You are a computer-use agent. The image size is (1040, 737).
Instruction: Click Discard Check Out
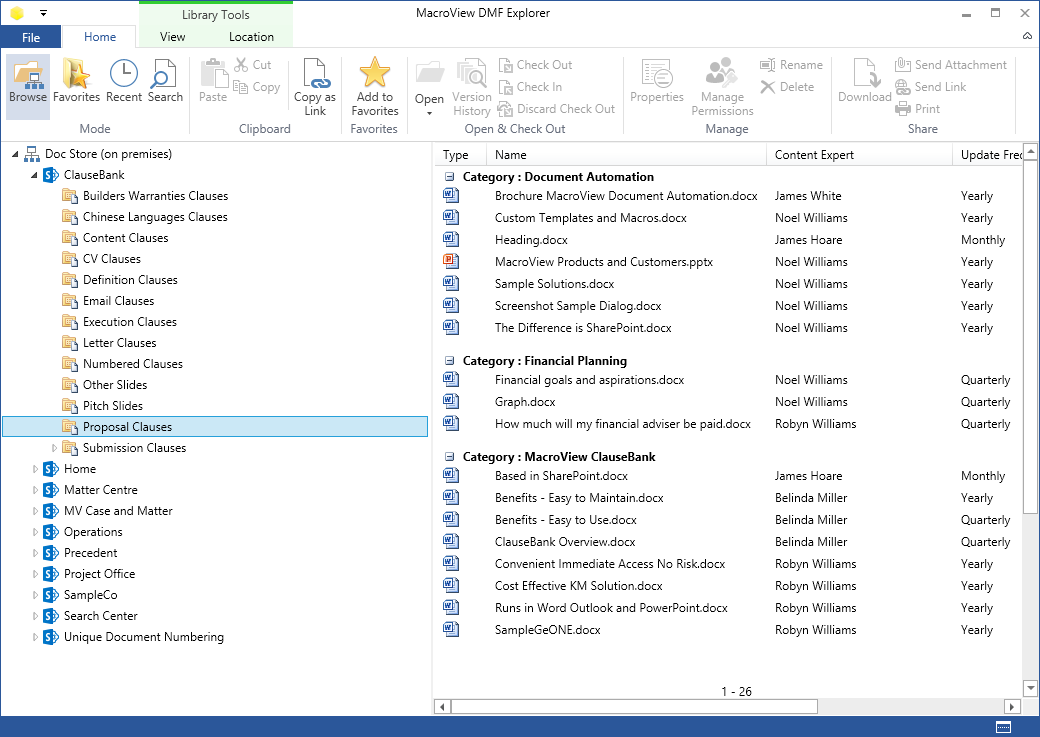click(556, 109)
